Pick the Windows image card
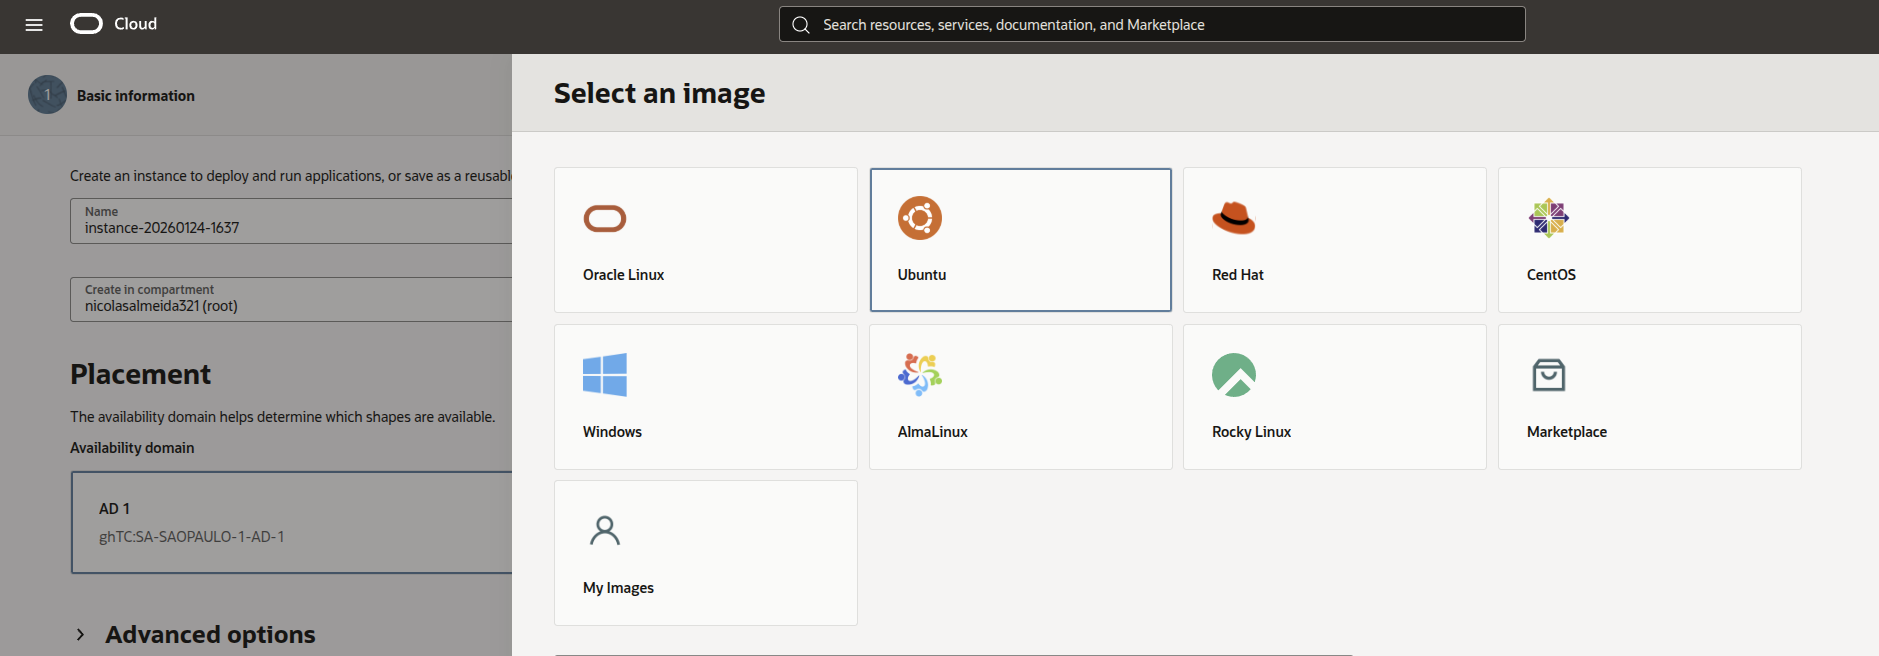1879x656 pixels. (x=706, y=397)
